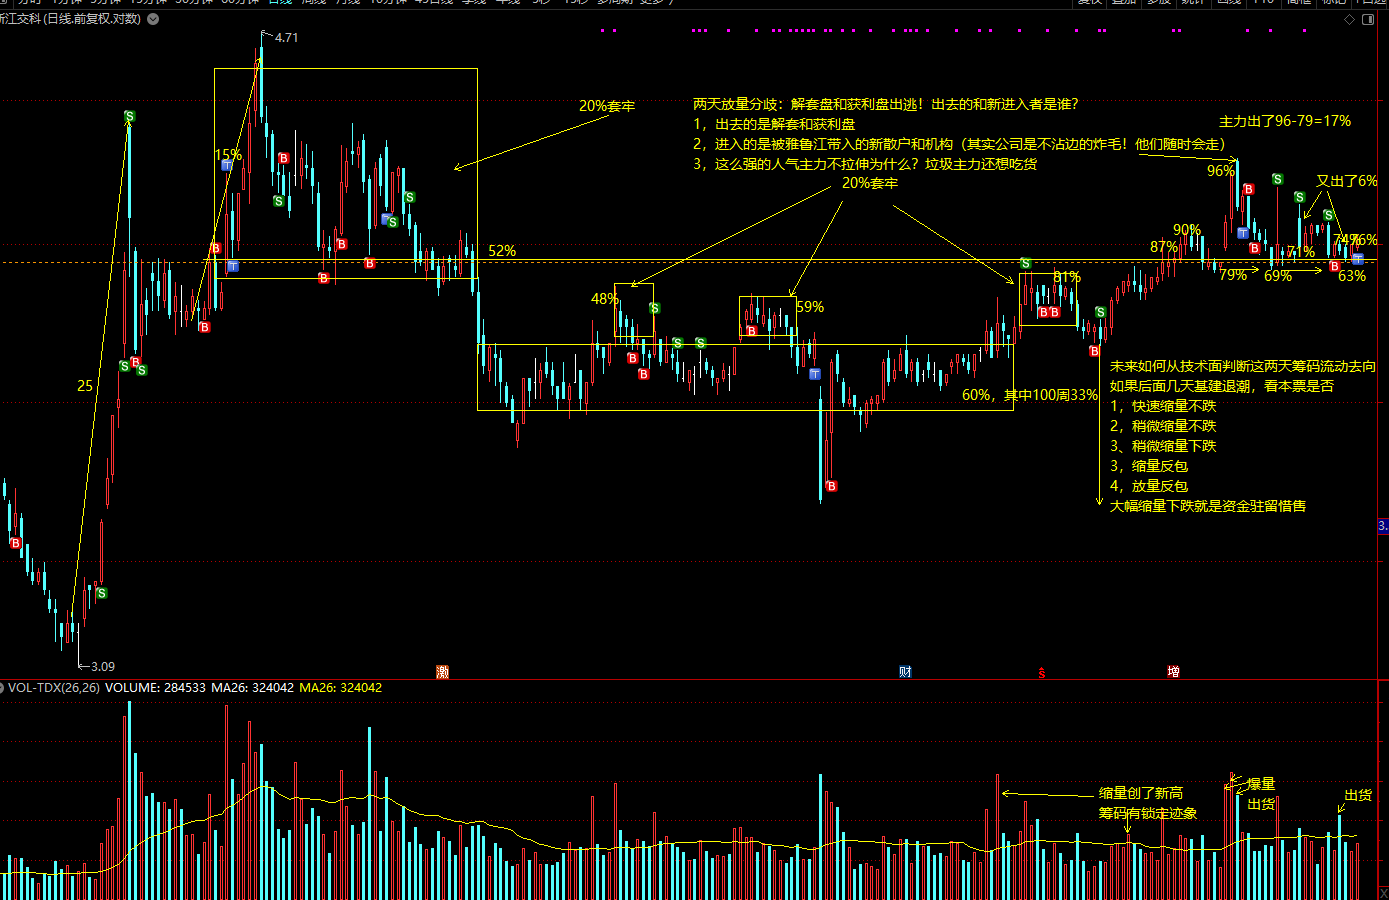
Task: Toggle the side panel layout icon
Action: 1368,19
